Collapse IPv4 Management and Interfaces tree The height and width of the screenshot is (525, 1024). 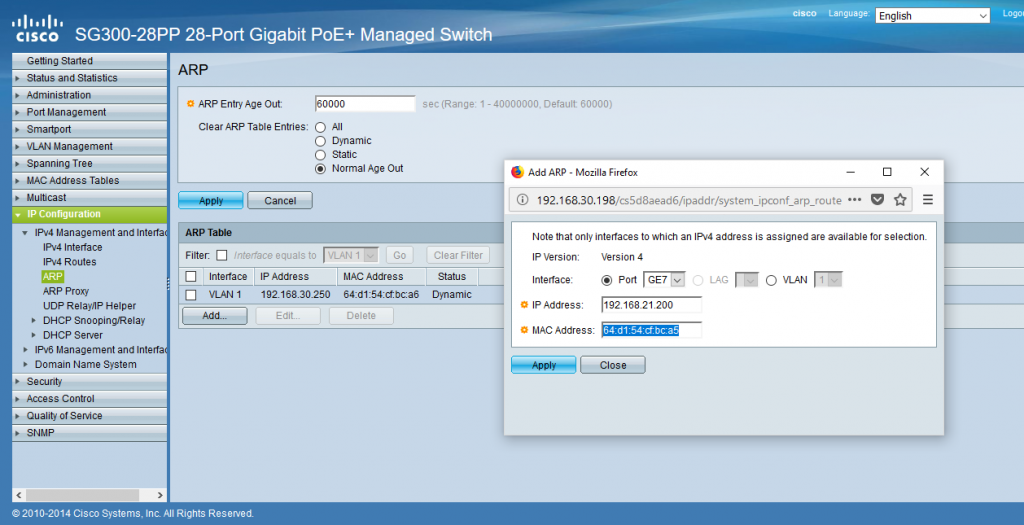25,232
